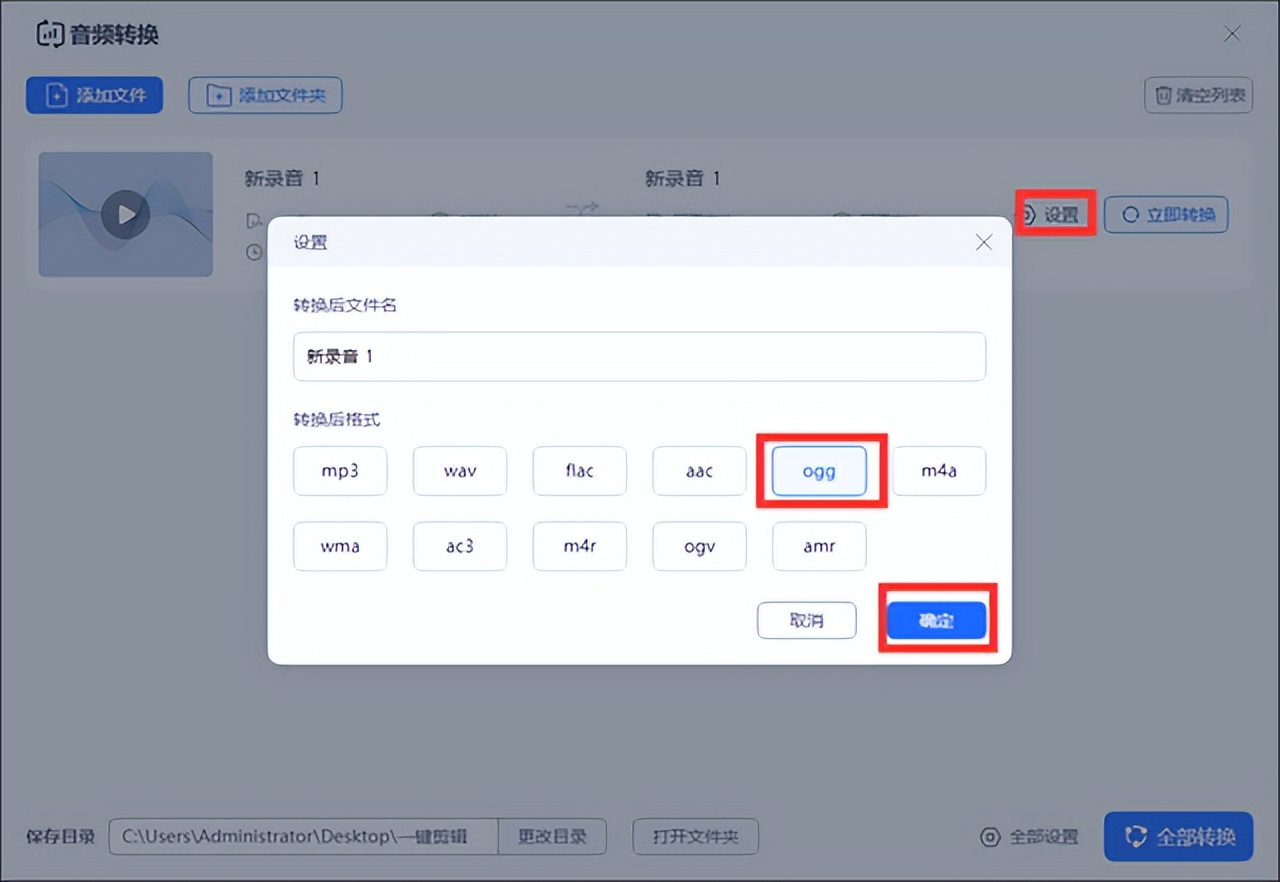1280x882 pixels.
Task: Open output folder with 打开文件夹
Action: [x=695, y=837]
